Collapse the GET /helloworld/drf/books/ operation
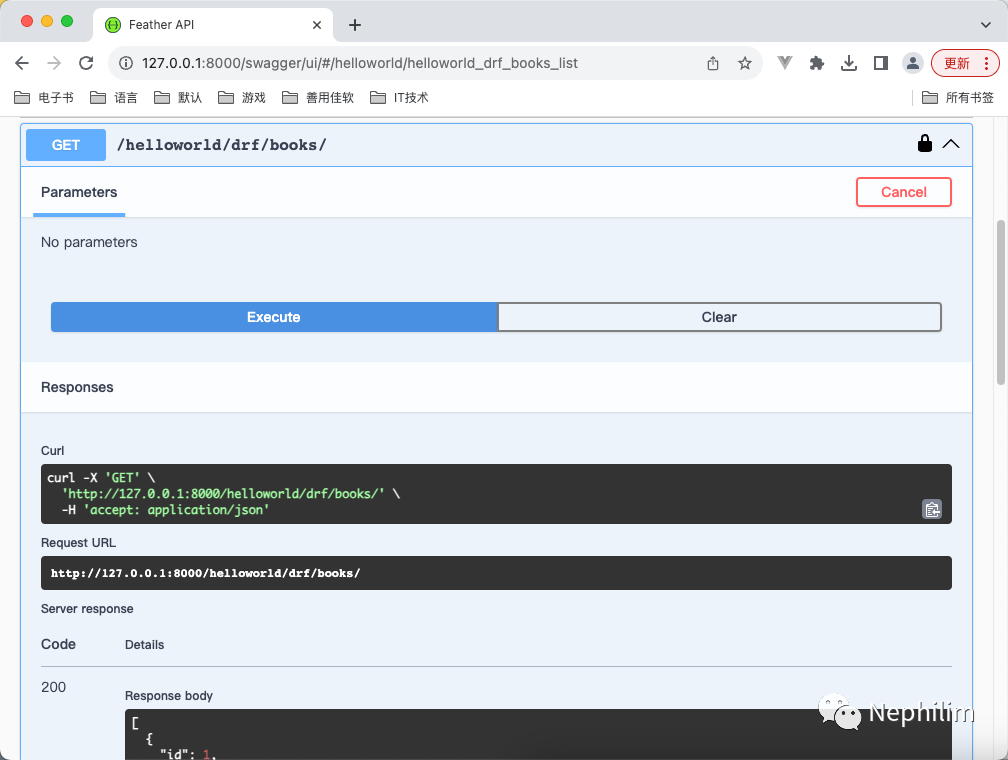This screenshot has width=1008, height=760. tap(951, 144)
